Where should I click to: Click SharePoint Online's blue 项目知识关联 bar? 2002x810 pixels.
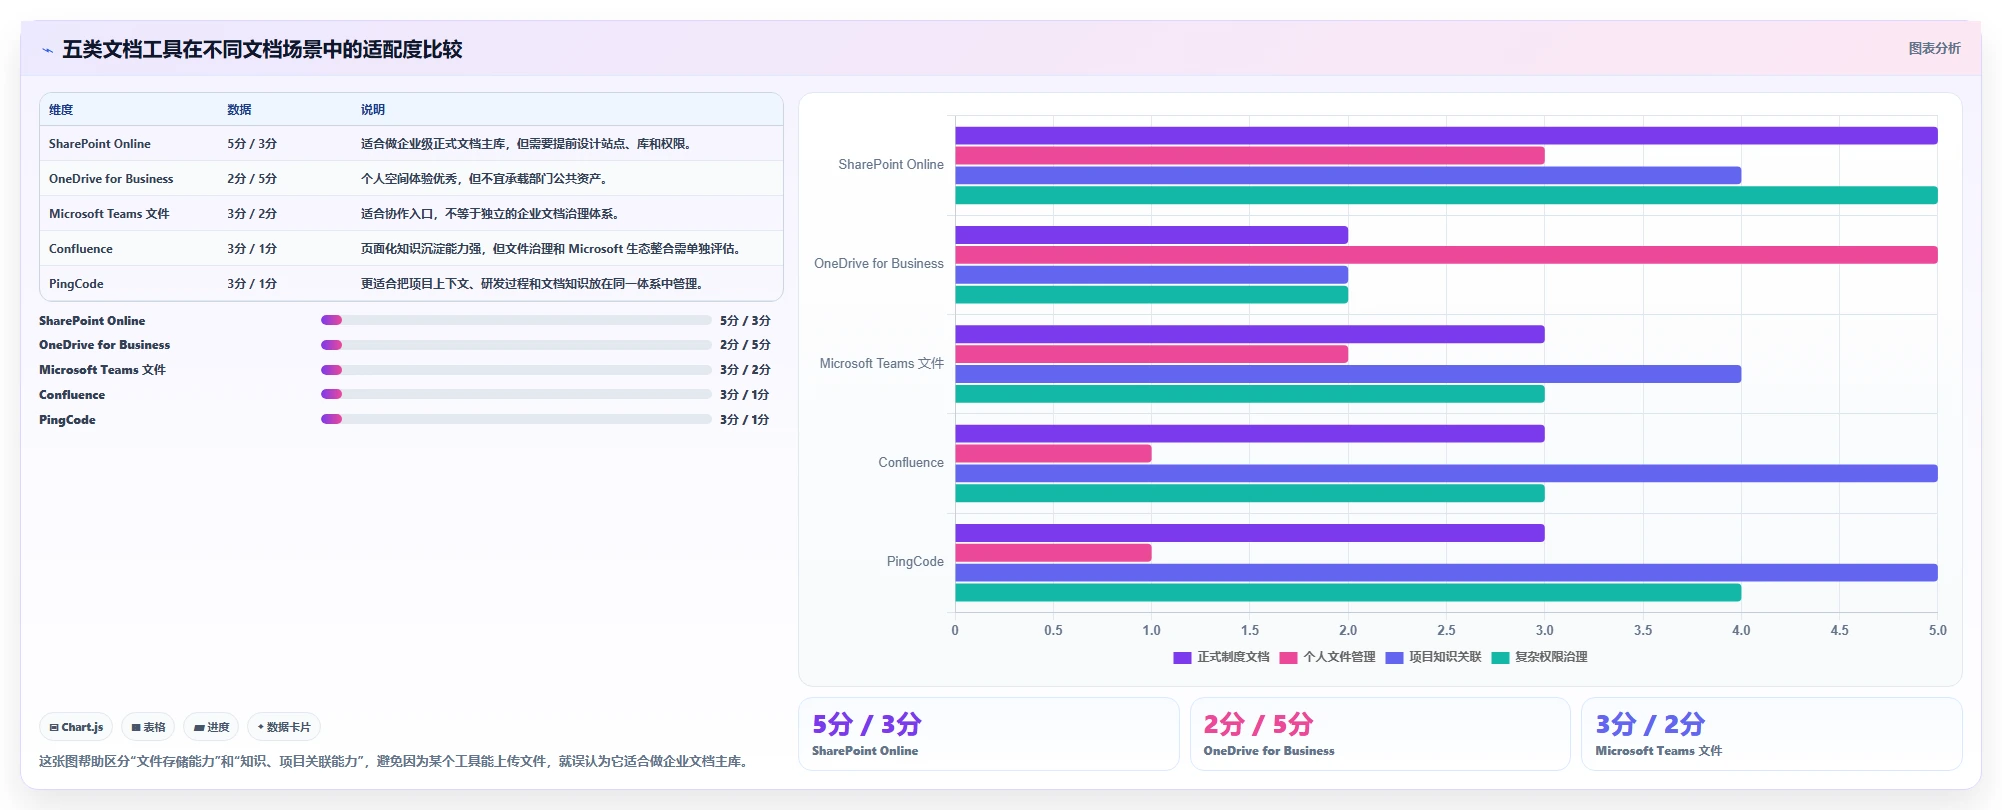coord(1348,175)
